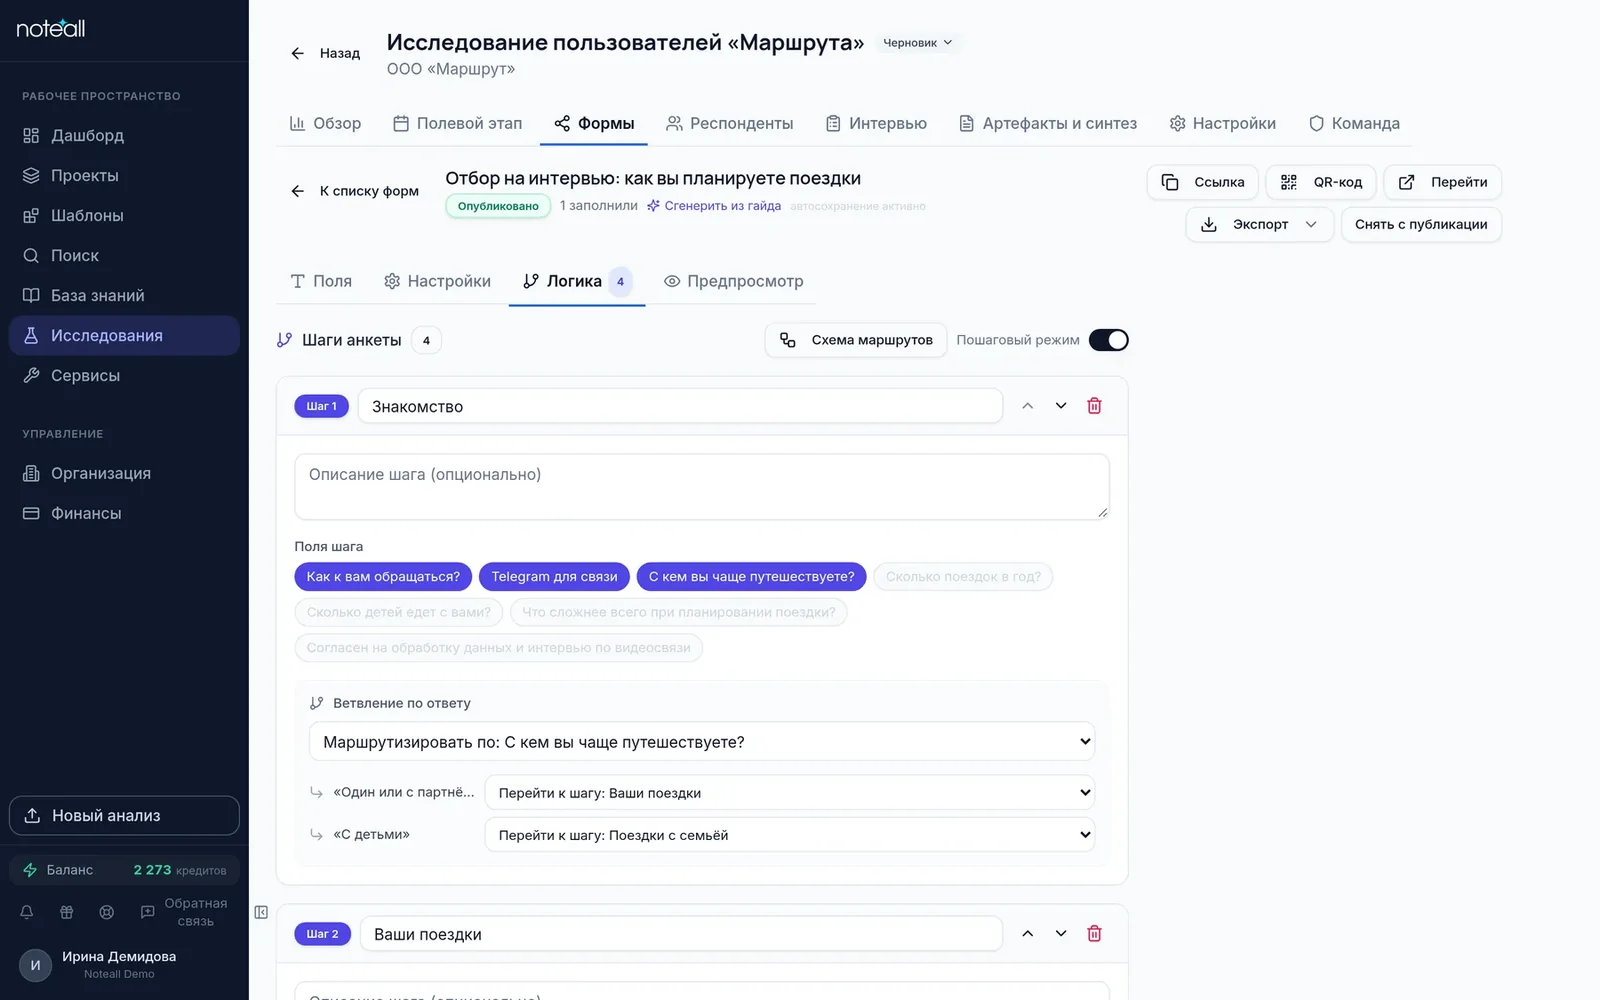The image size is (1600, 1000).
Task: Open Черновик status dropdown
Action: (917, 43)
